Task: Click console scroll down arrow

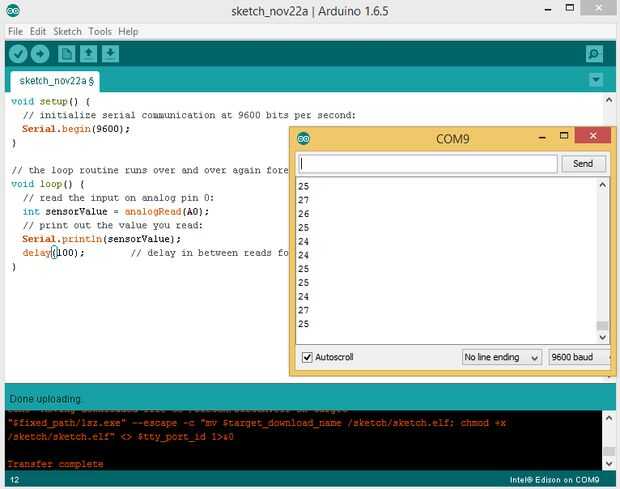Action: click(609, 463)
